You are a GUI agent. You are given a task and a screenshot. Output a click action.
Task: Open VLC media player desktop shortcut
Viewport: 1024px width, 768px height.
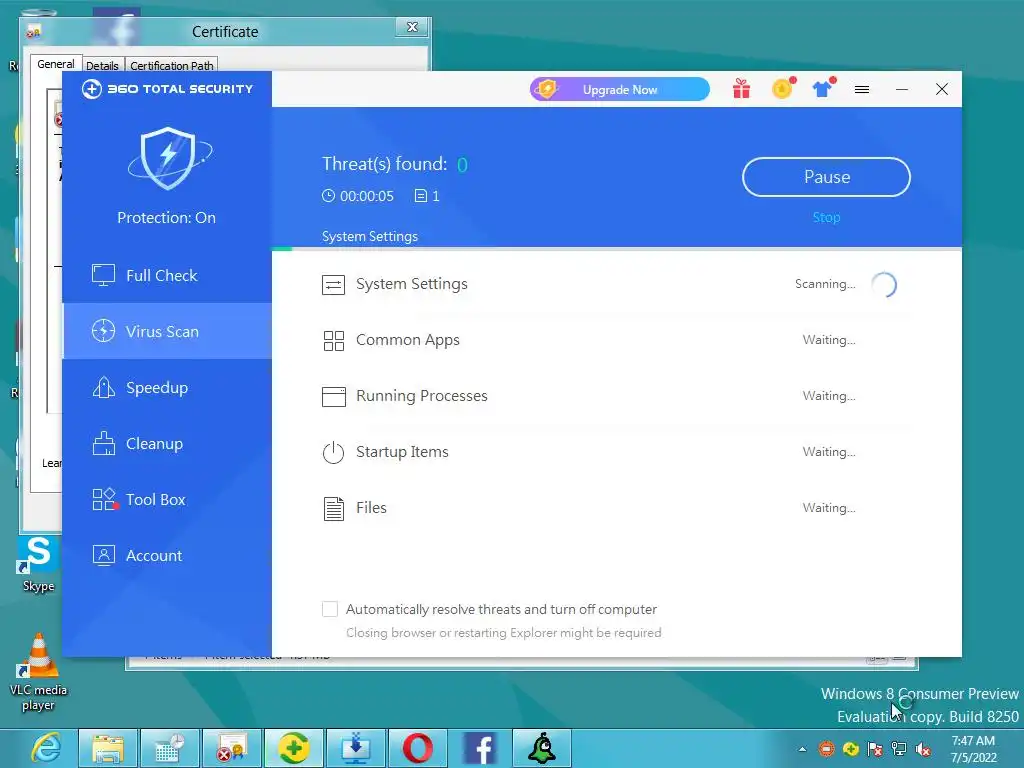pyautogui.click(x=38, y=673)
